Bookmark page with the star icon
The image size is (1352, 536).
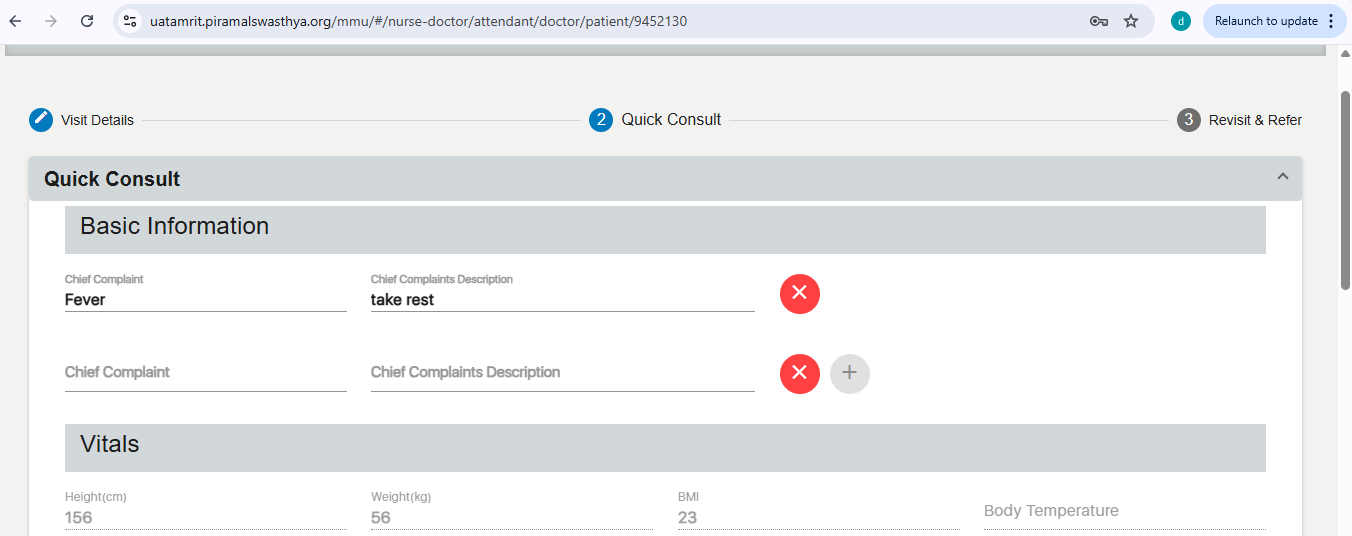point(1131,21)
